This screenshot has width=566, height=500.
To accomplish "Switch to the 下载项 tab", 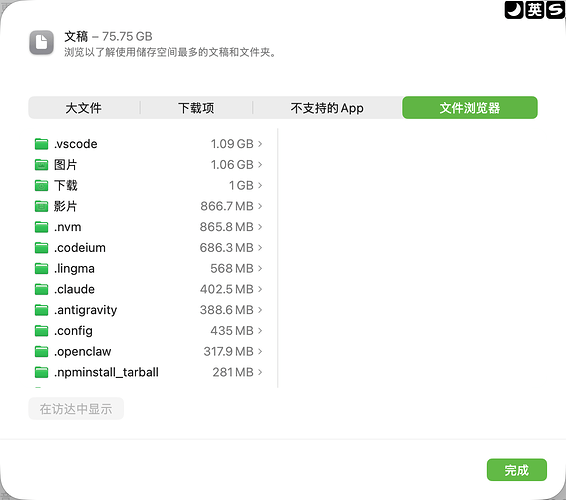I will point(196,108).
